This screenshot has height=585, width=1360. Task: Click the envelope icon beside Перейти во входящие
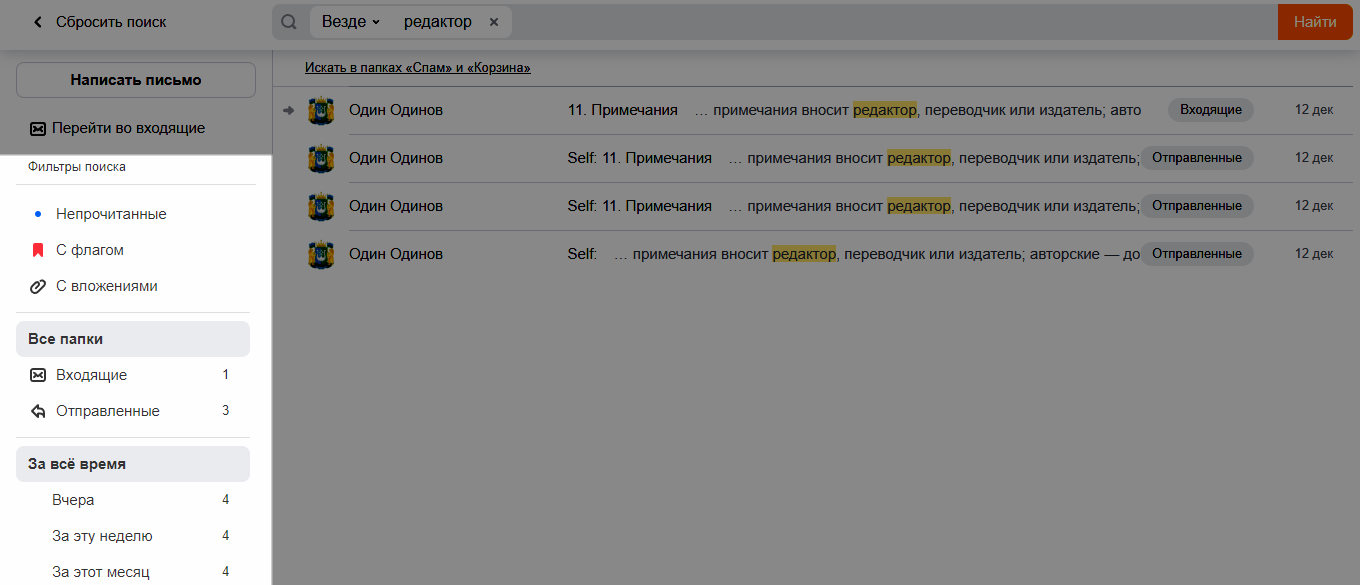(37, 128)
